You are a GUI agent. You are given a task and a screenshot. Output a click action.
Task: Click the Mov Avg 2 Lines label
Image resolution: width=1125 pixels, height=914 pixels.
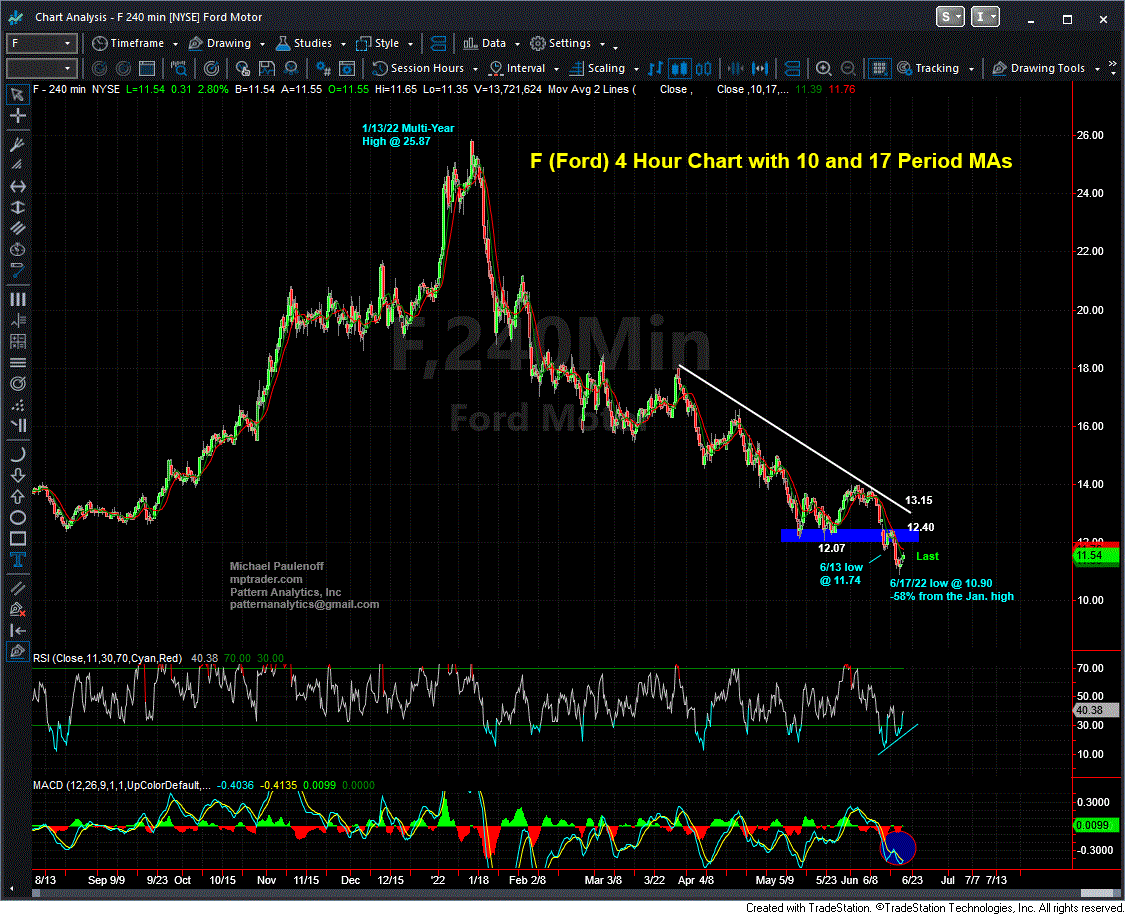pos(592,89)
